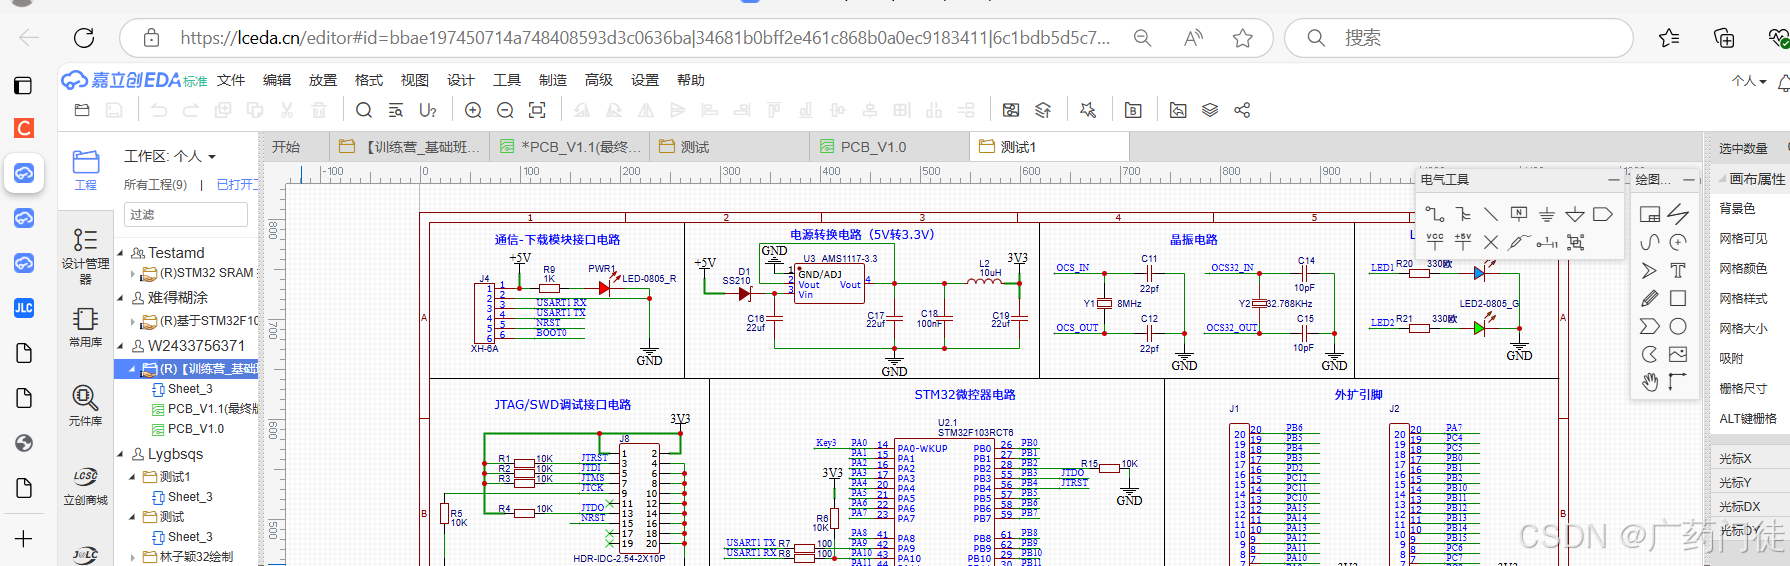Image resolution: width=1790 pixels, height=566 pixels.
Task: Select the voltage probe tool
Action: click(x=1519, y=242)
